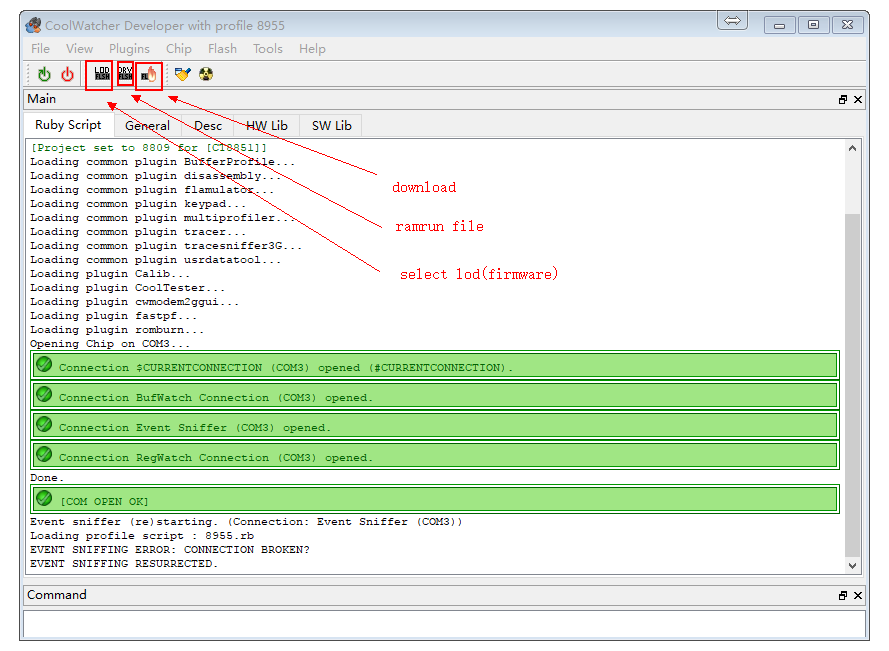
Task: Click the log vertical scrollbar thumb
Action: click(852, 386)
